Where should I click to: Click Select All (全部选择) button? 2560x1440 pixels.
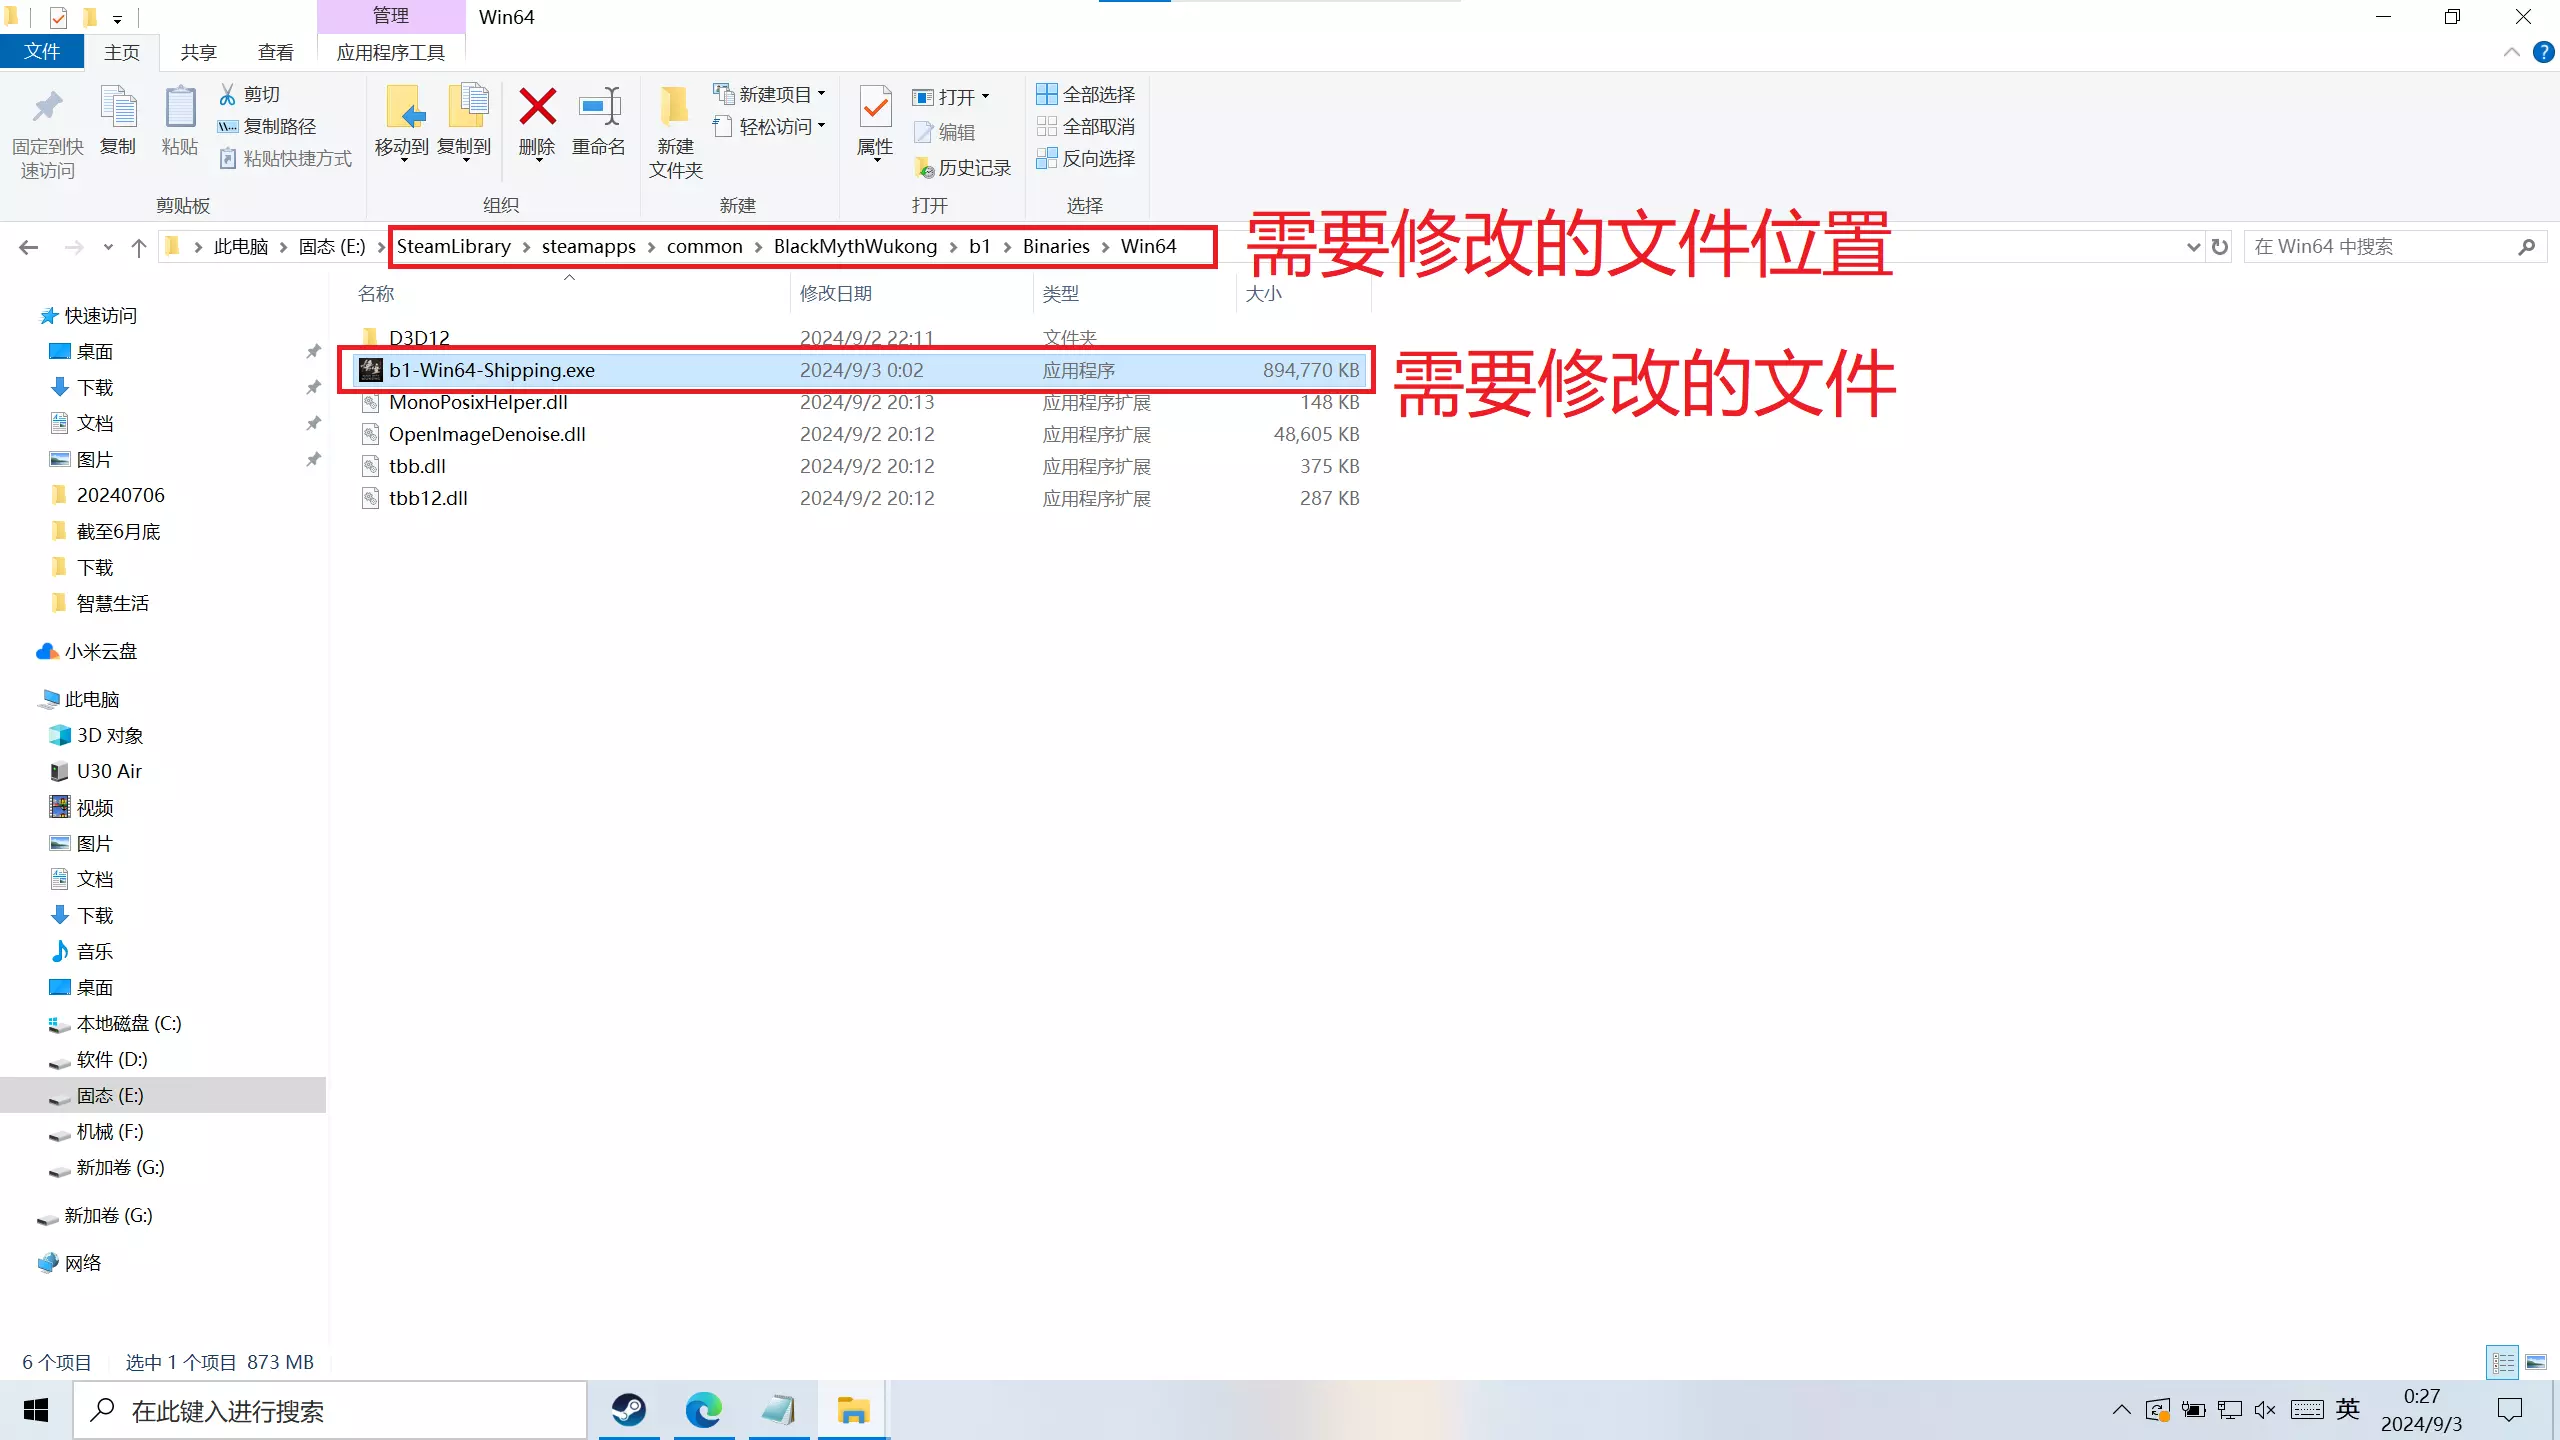click(x=1086, y=94)
